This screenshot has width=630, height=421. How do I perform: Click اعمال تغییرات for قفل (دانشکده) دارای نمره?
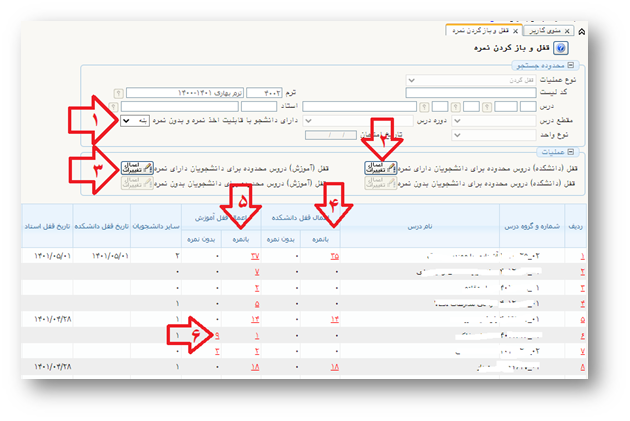coord(379,167)
